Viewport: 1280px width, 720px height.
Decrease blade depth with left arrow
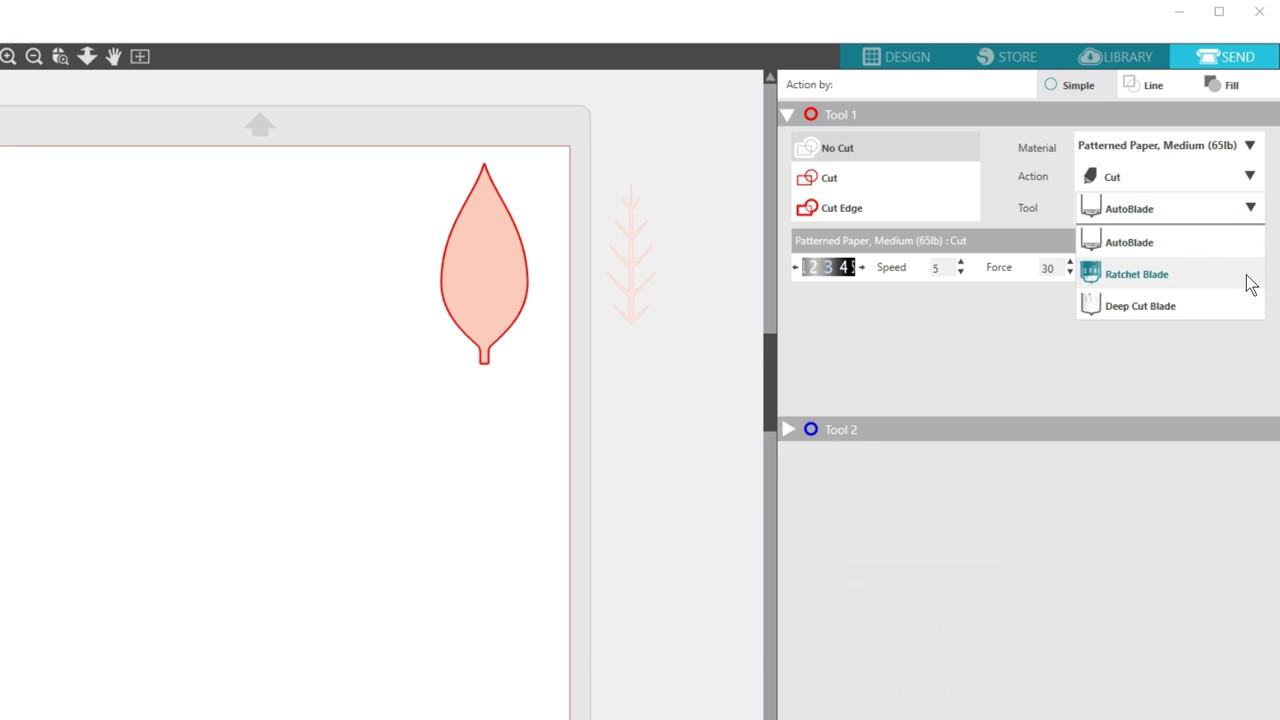click(796, 267)
